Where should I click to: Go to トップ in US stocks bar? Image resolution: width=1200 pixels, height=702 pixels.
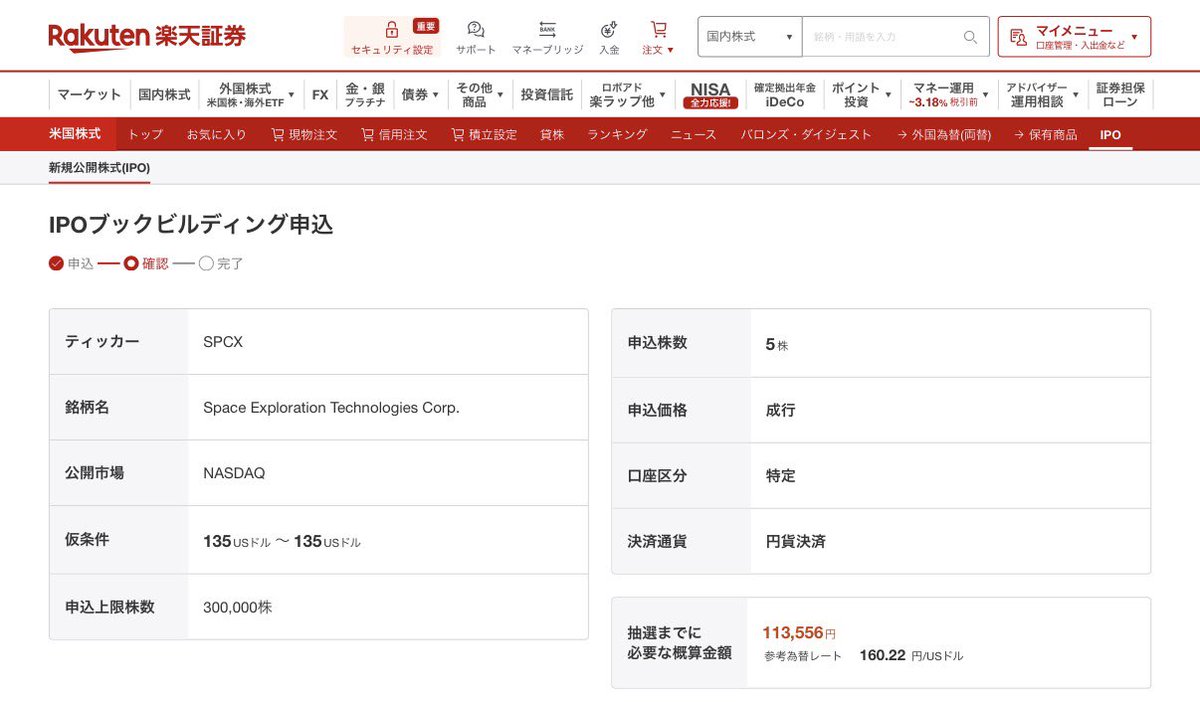[x=146, y=134]
